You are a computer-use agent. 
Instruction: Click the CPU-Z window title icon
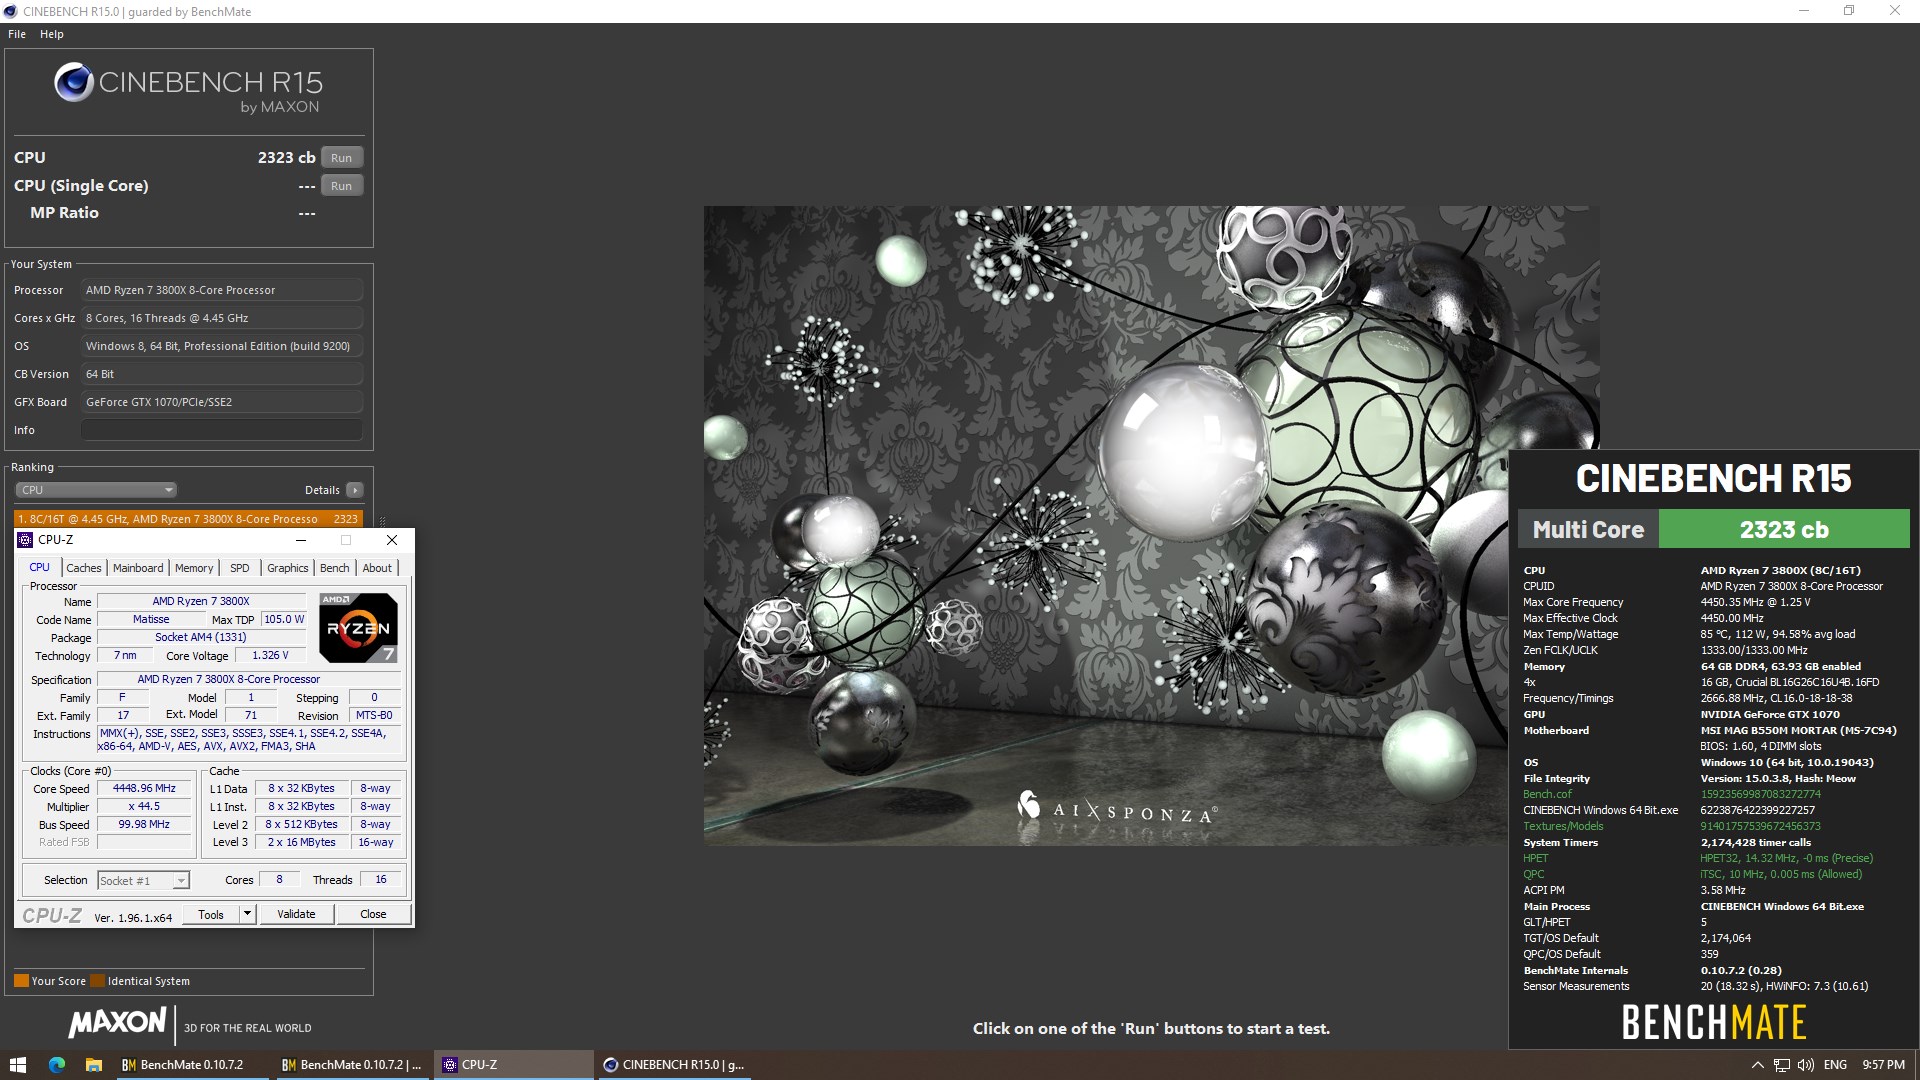[x=26, y=540]
